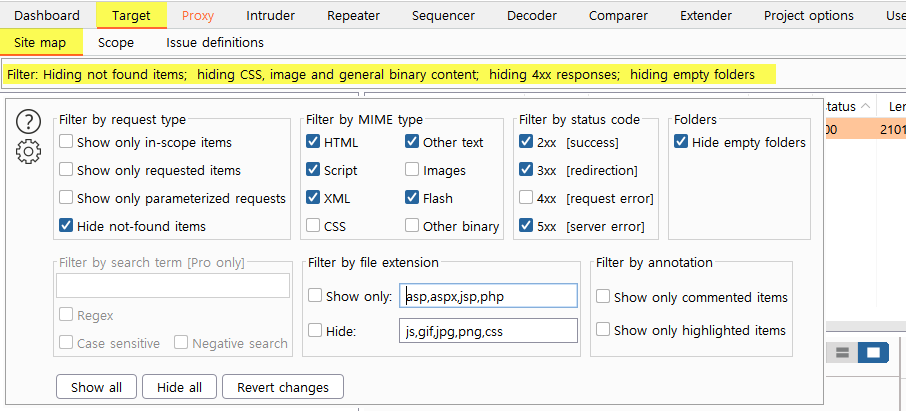
Task: Check the Images MIME type
Action: (x=412, y=170)
